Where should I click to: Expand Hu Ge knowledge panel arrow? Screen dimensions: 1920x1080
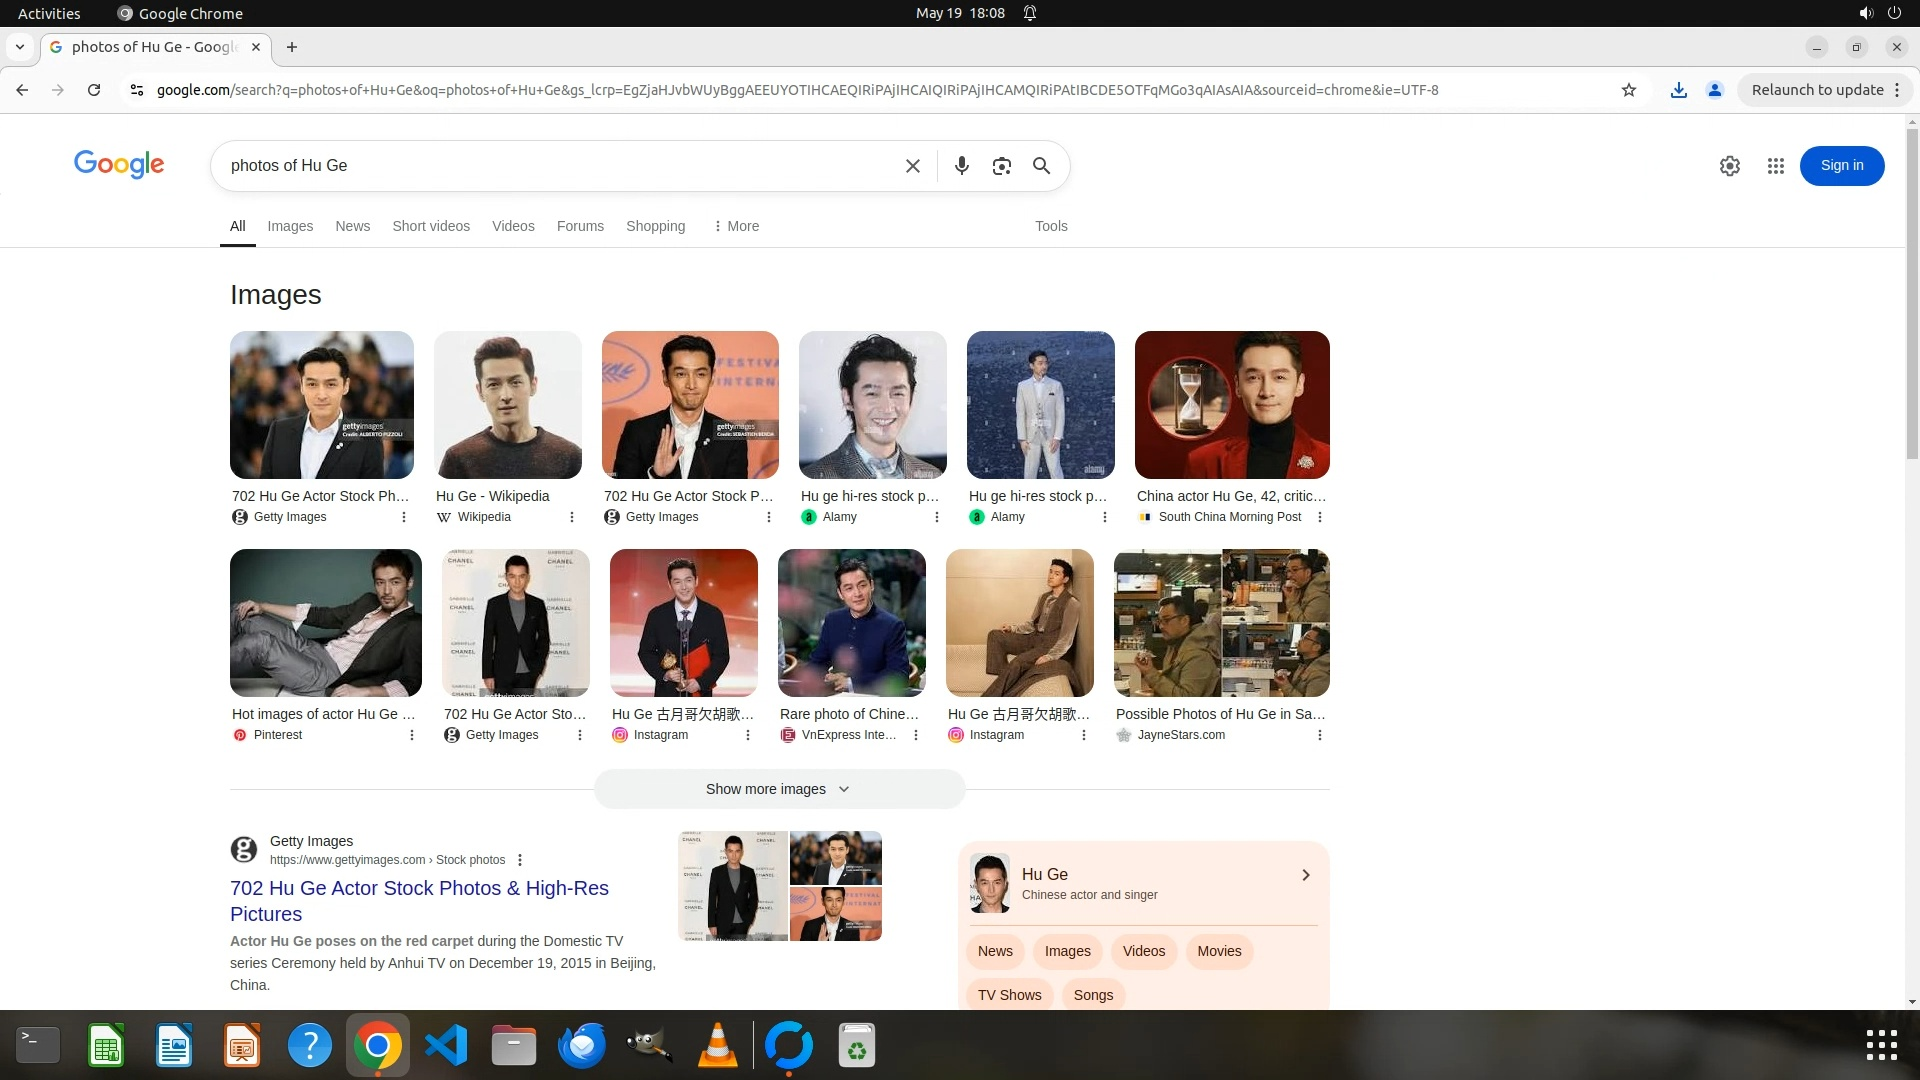click(x=1305, y=875)
